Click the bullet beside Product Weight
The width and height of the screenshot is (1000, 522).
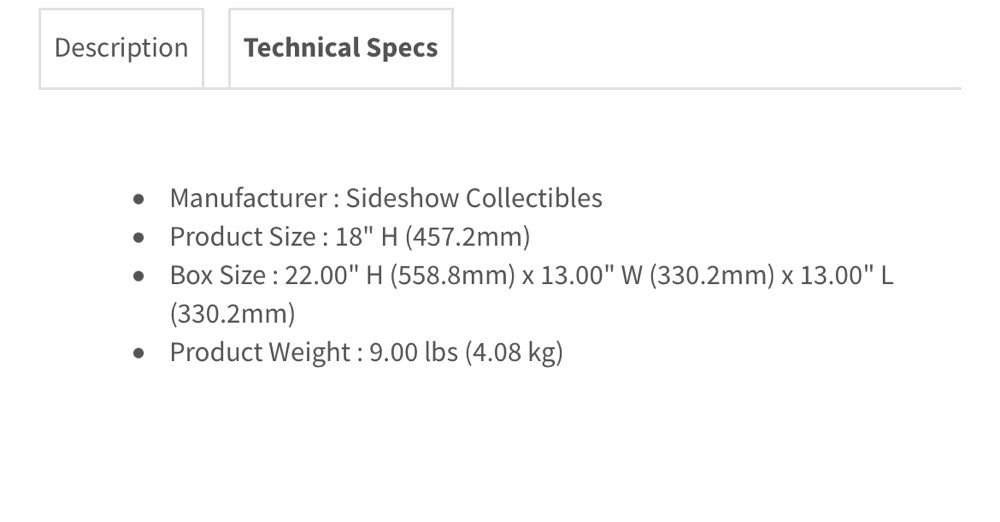coord(139,353)
